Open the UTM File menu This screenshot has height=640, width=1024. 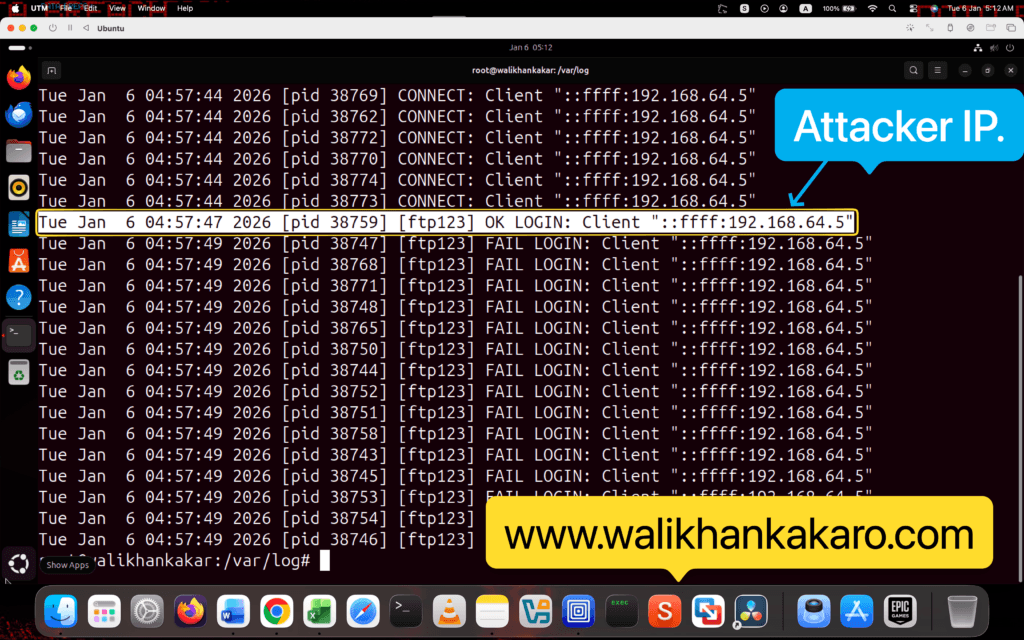[x=66, y=8]
